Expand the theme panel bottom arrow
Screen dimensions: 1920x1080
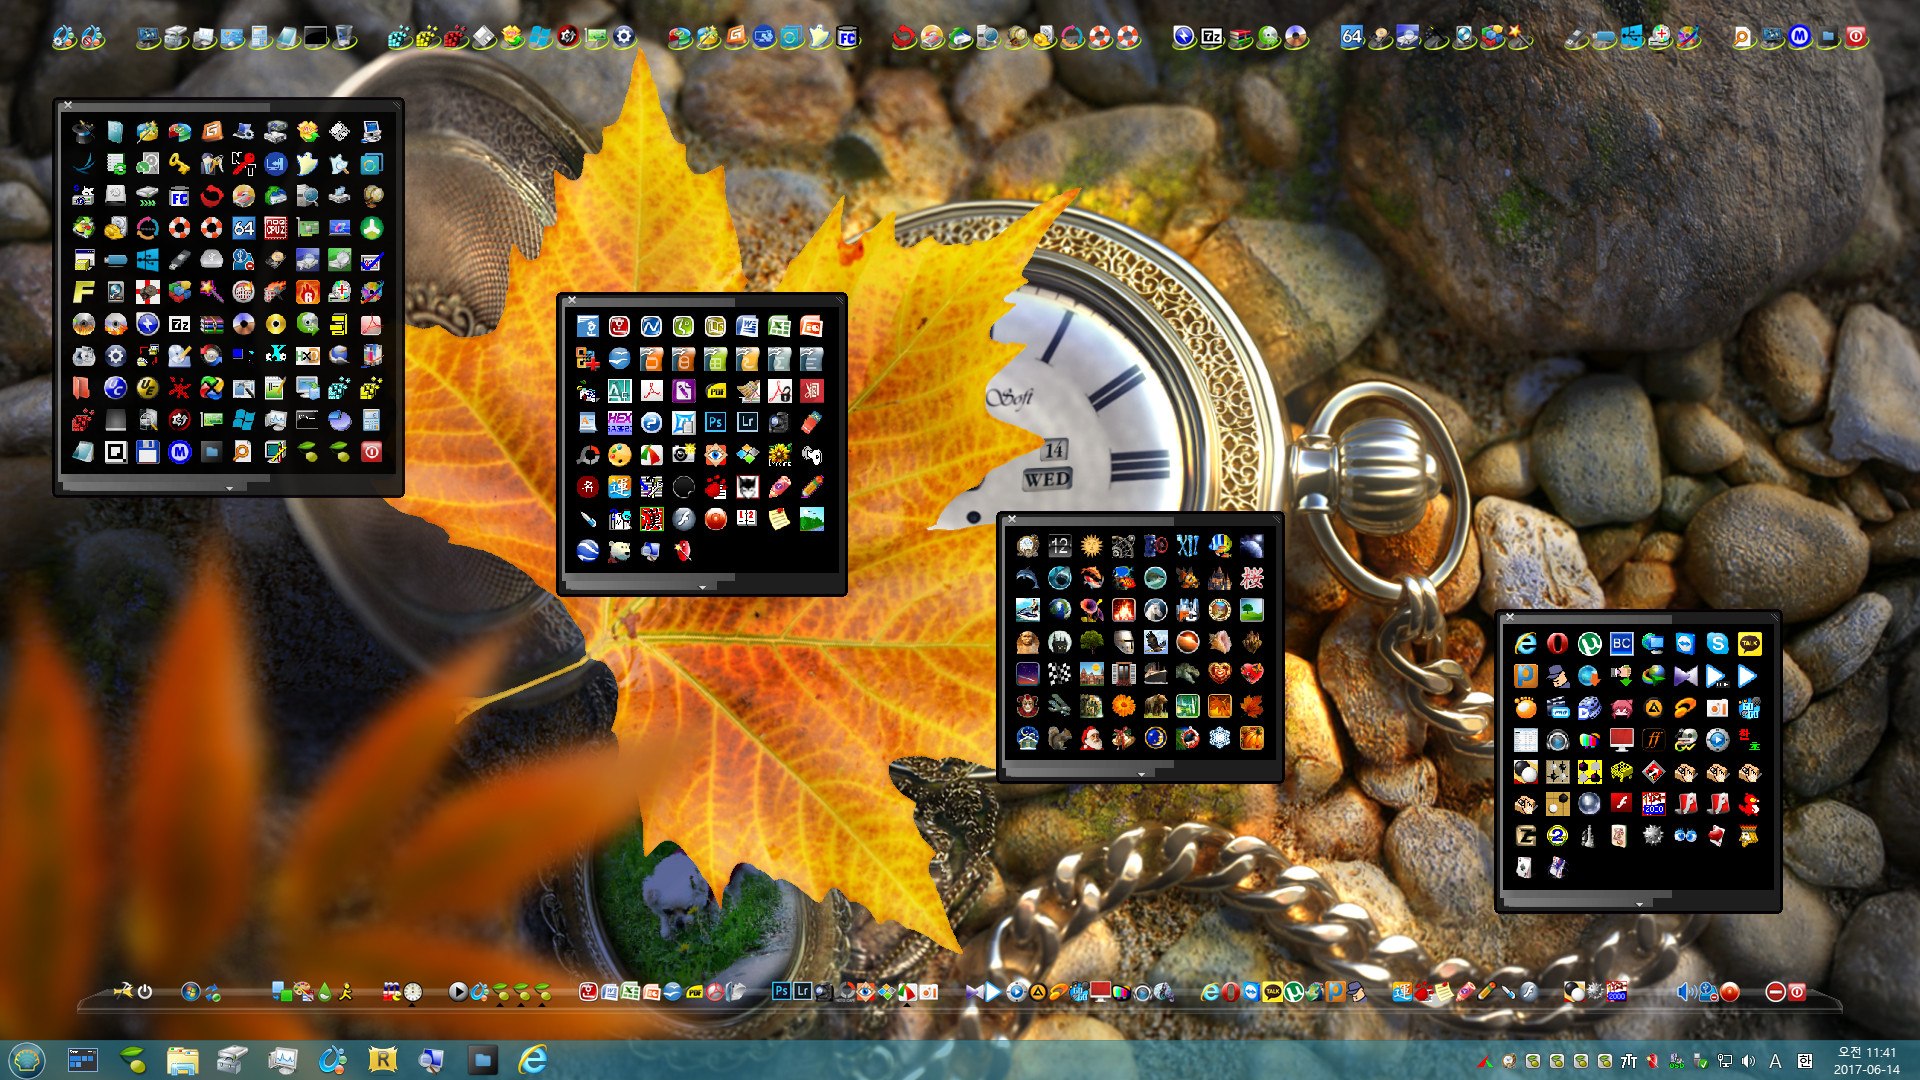tap(1141, 774)
